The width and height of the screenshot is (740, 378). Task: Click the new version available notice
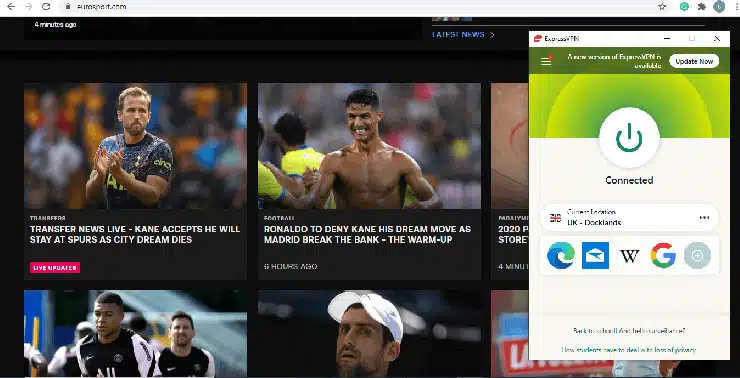click(x=614, y=61)
